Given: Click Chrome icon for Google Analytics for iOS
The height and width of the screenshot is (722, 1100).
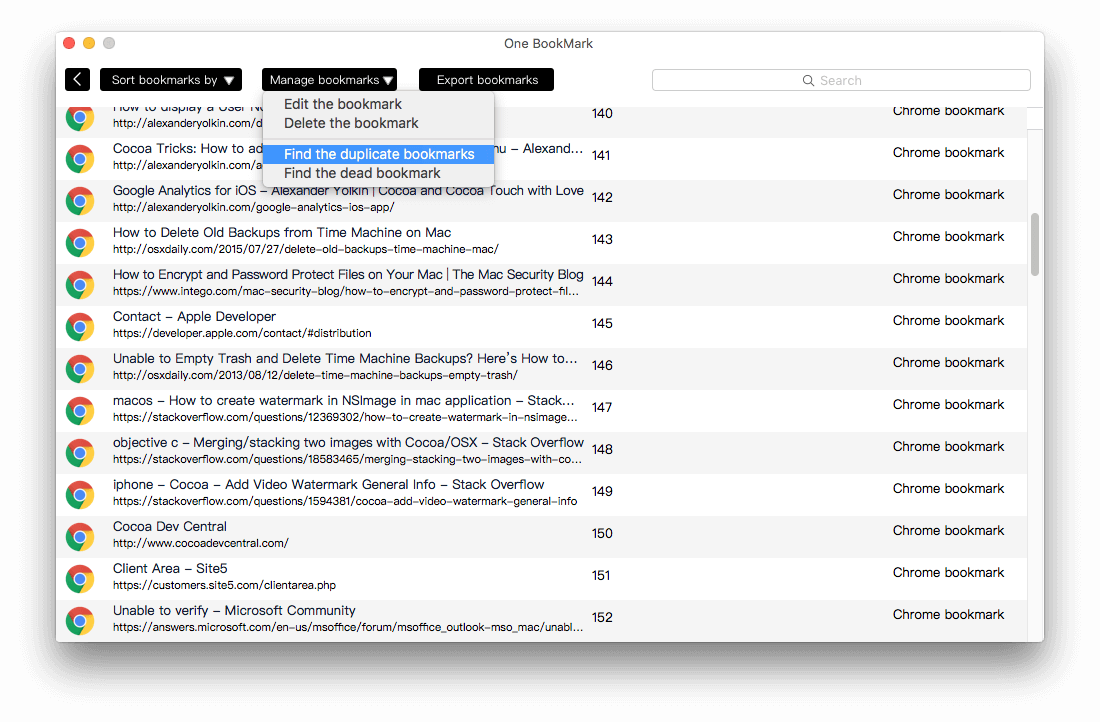Looking at the screenshot, I should pyautogui.click(x=80, y=201).
